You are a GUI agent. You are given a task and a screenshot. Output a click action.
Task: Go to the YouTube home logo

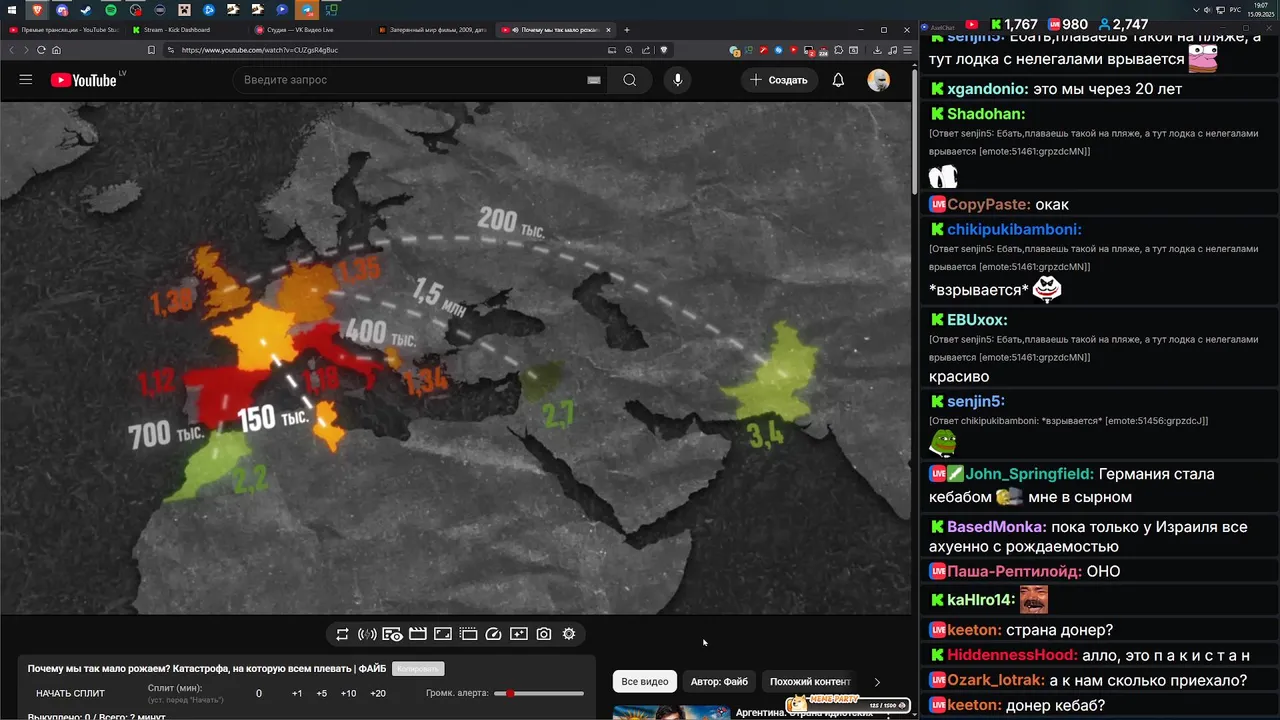84,80
